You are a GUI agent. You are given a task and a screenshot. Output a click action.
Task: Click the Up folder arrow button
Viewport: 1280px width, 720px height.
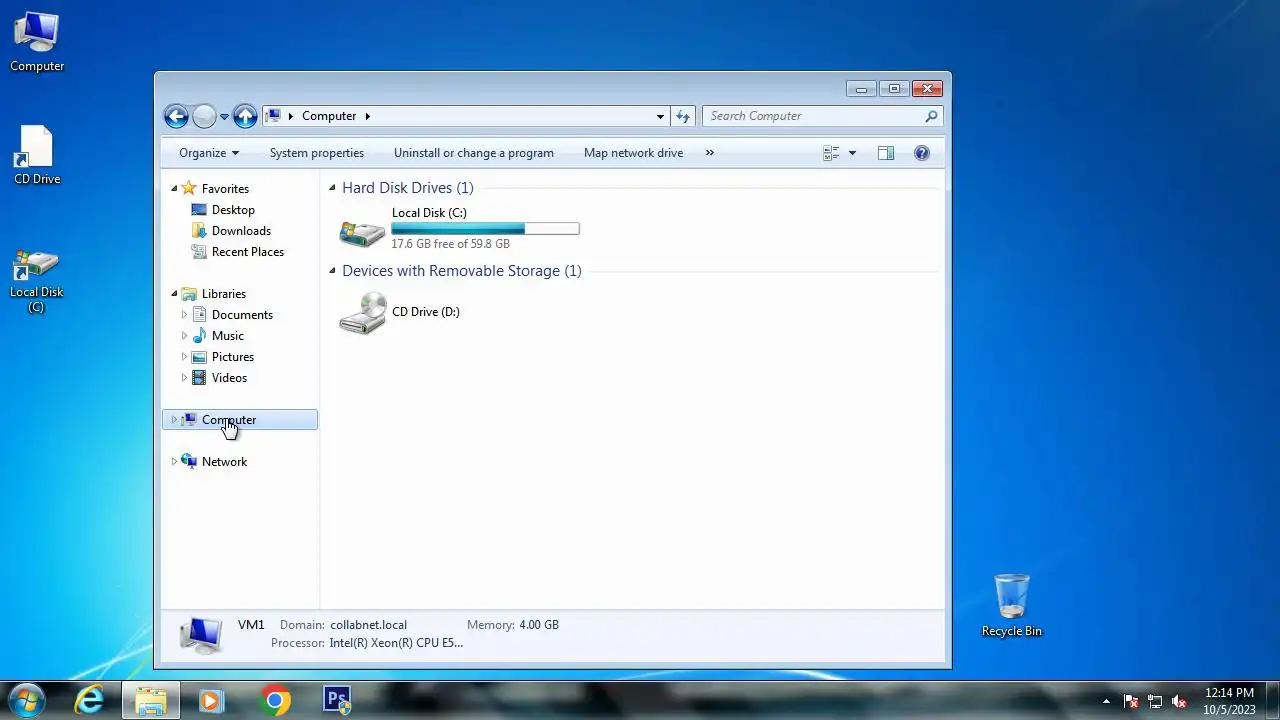click(x=245, y=116)
